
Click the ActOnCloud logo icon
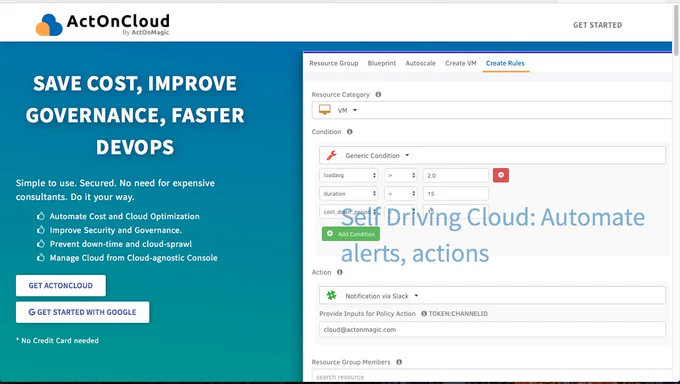49,25
